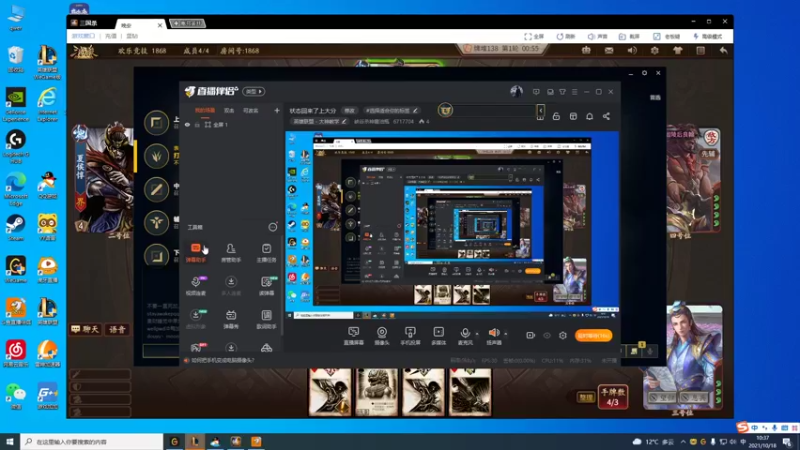Click 整理 sort cards button in game
Viewport: 800px width, 450px height.
pos(585,397)
